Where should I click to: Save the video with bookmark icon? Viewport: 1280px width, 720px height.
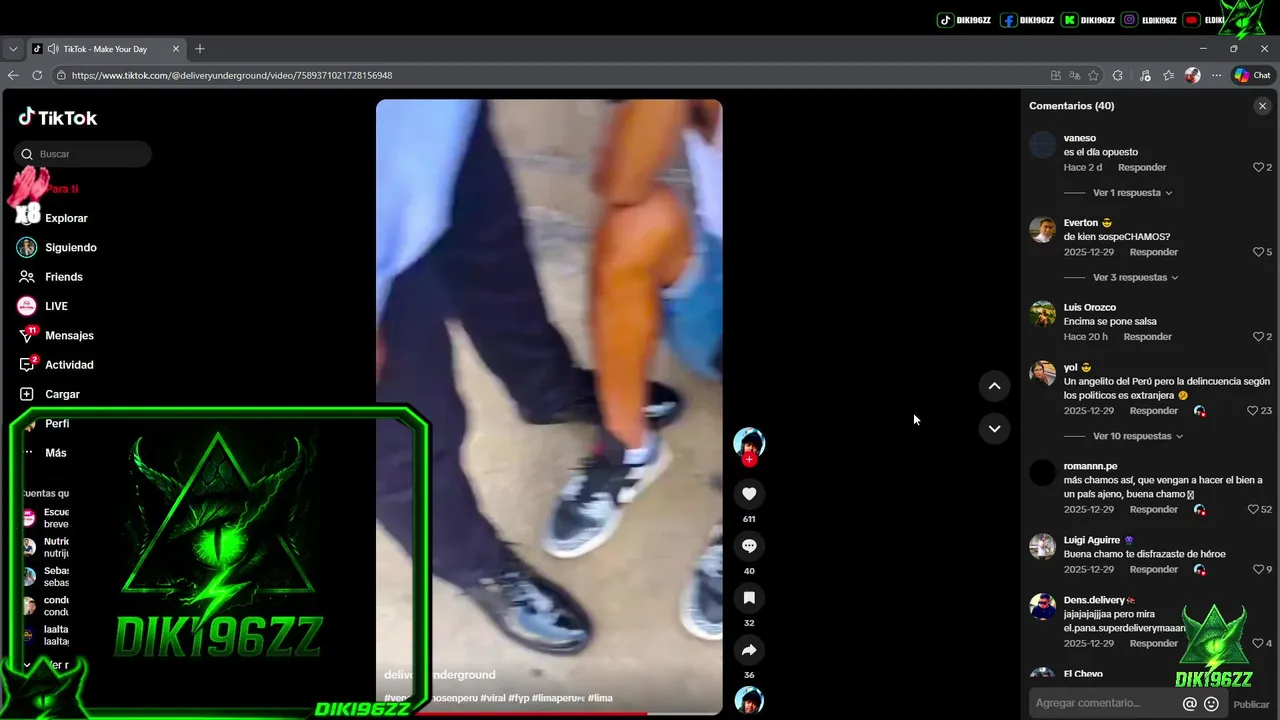tap(749, 597)
